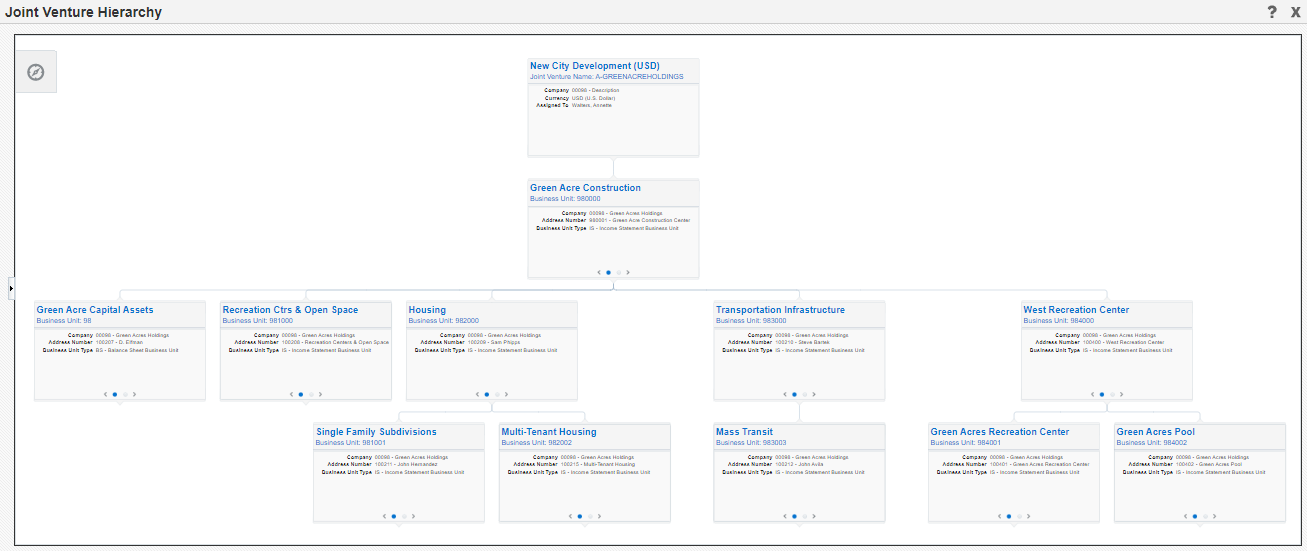Open the Green Acre Construction title link
This screenshot has width=1307, height=551.
pos(585,188)
